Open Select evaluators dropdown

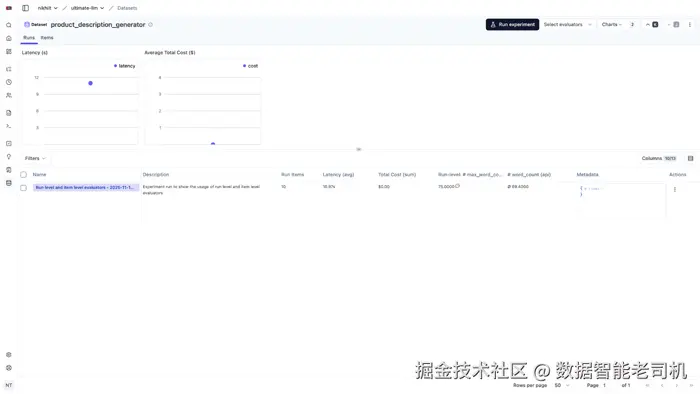coord(568,25)
